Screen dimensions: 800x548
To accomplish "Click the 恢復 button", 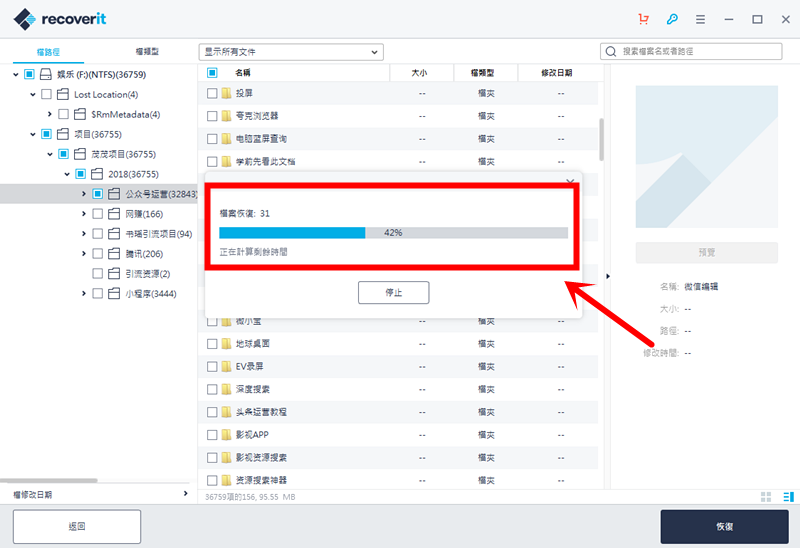I will pyautogui.click(x=724, y=527).
